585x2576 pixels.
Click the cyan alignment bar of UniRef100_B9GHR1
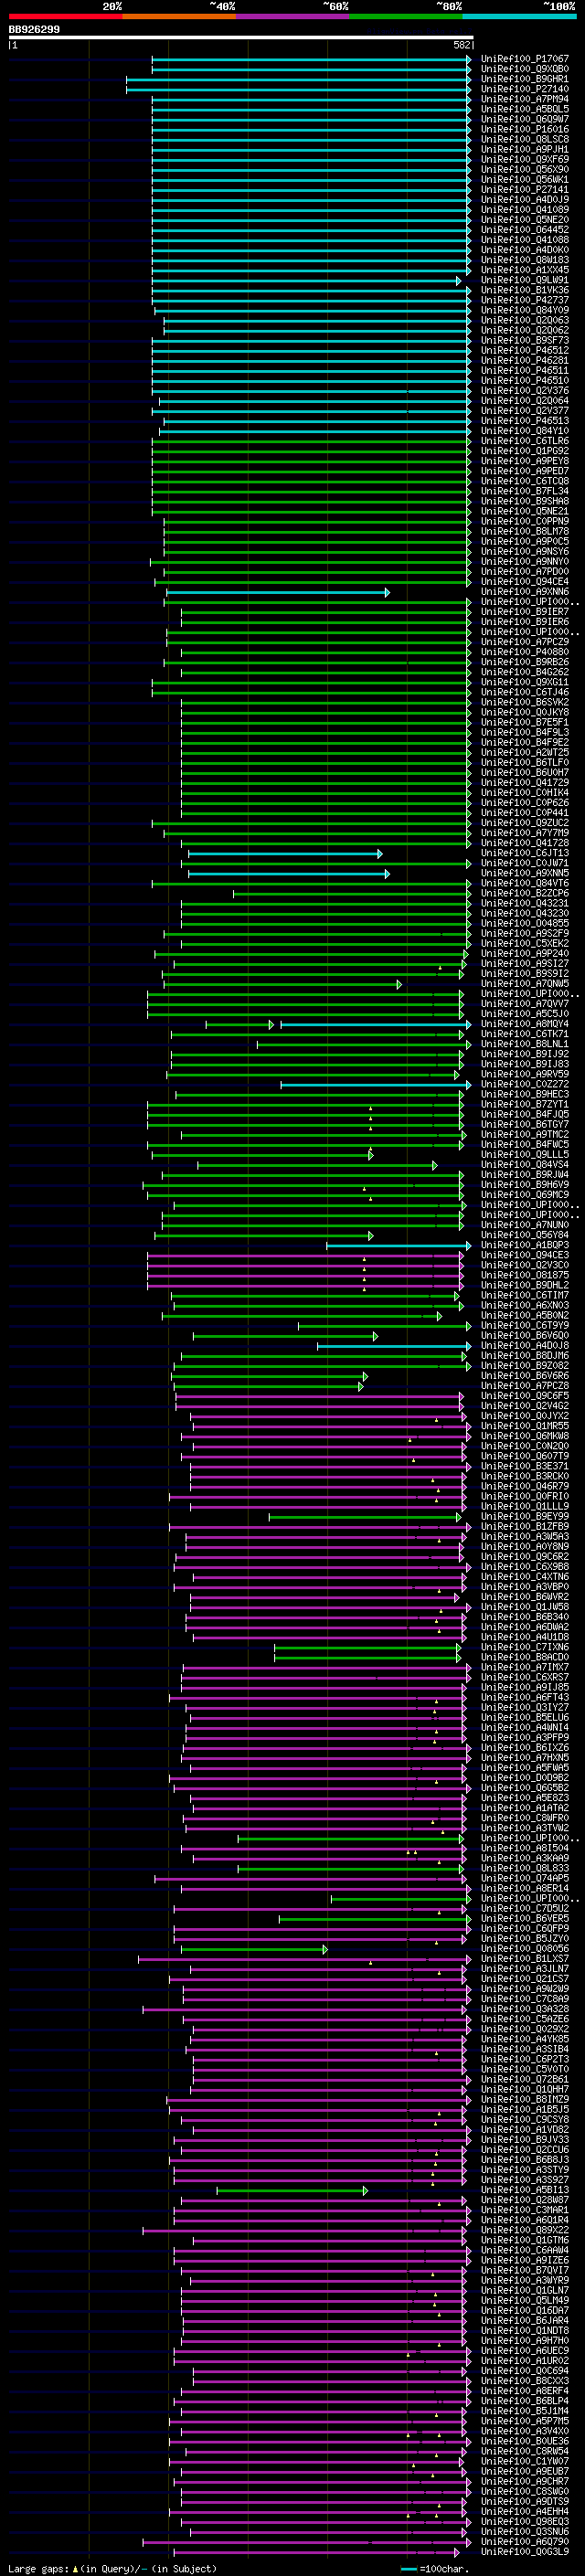point(298,79)
